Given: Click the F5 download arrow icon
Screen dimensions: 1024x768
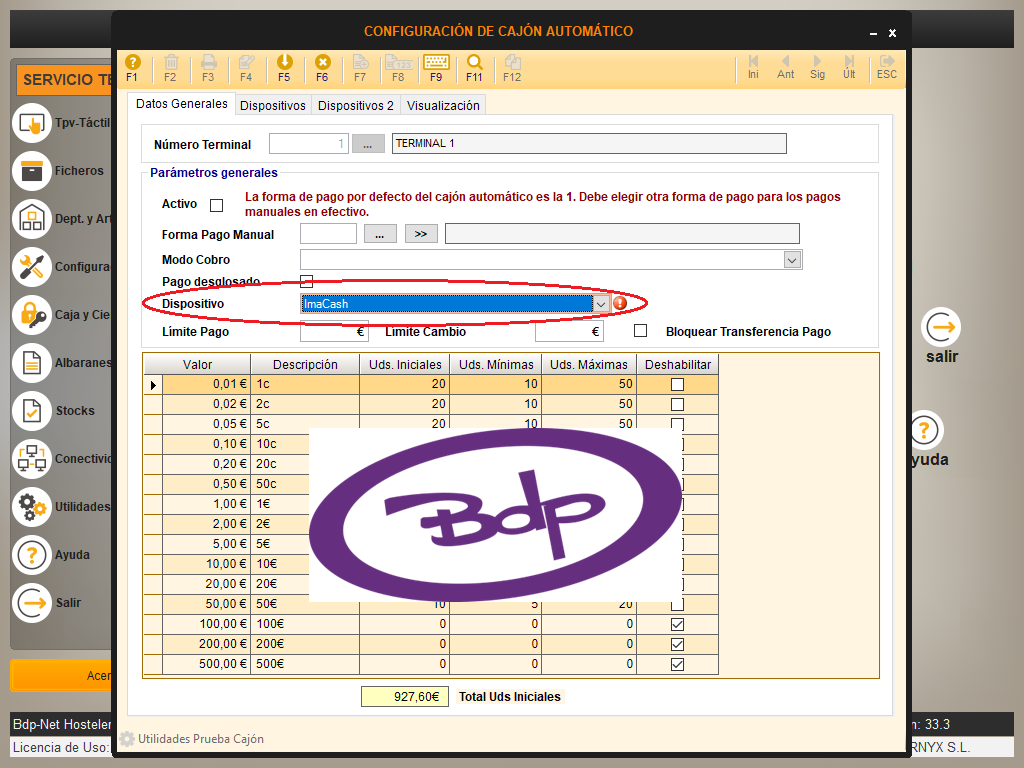Looking at the screenshot, I should tap(284, 63).
